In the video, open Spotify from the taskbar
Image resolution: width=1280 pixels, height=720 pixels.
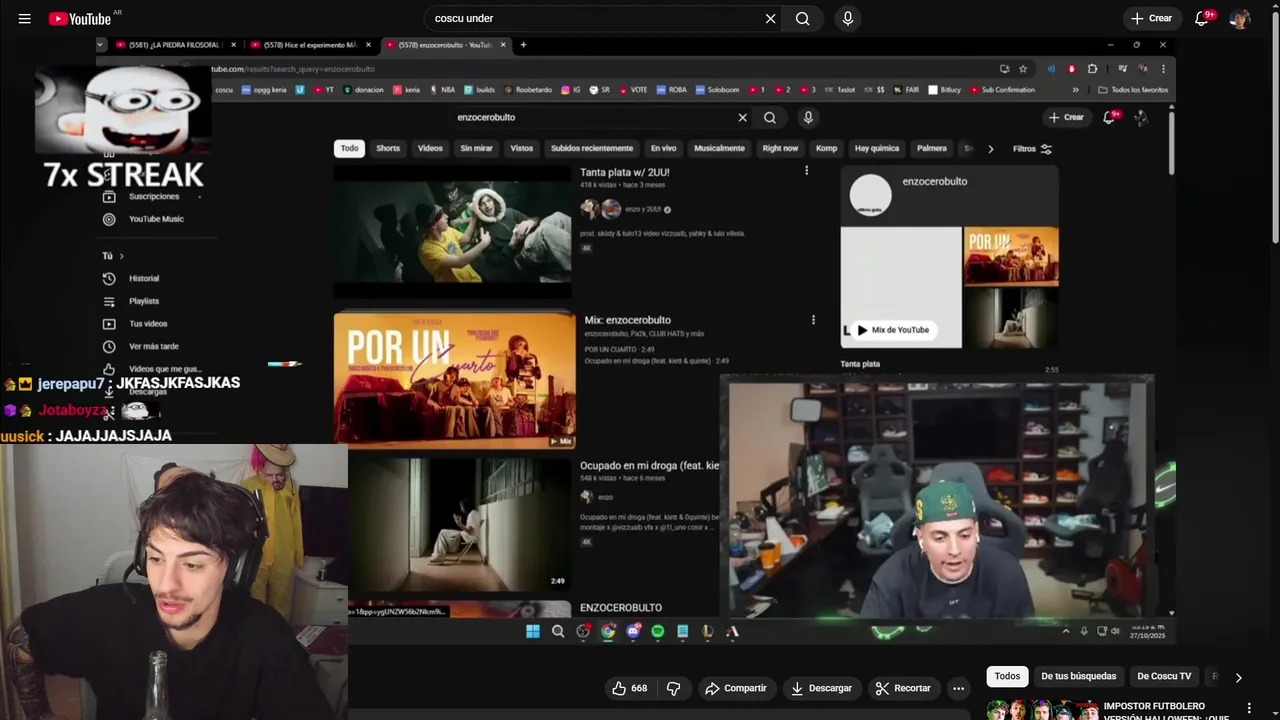point(657,631)
